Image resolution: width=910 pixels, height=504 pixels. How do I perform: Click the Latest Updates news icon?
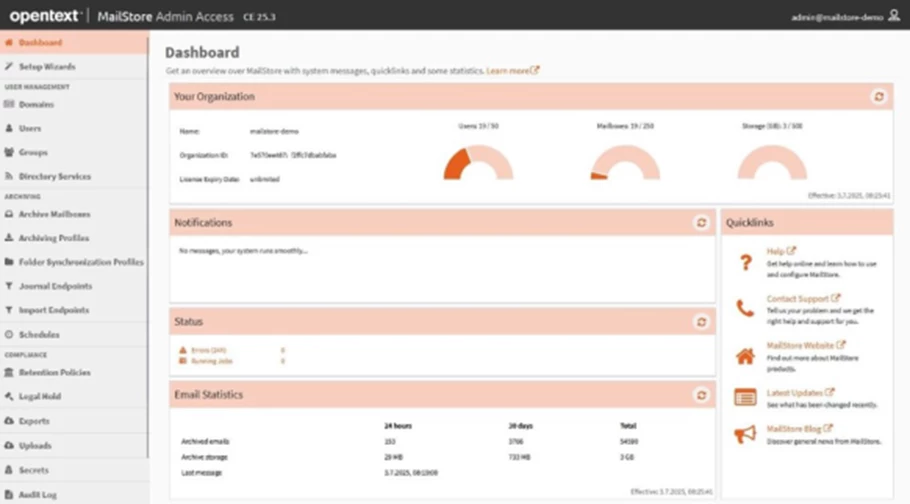click(x=745, y=397)
